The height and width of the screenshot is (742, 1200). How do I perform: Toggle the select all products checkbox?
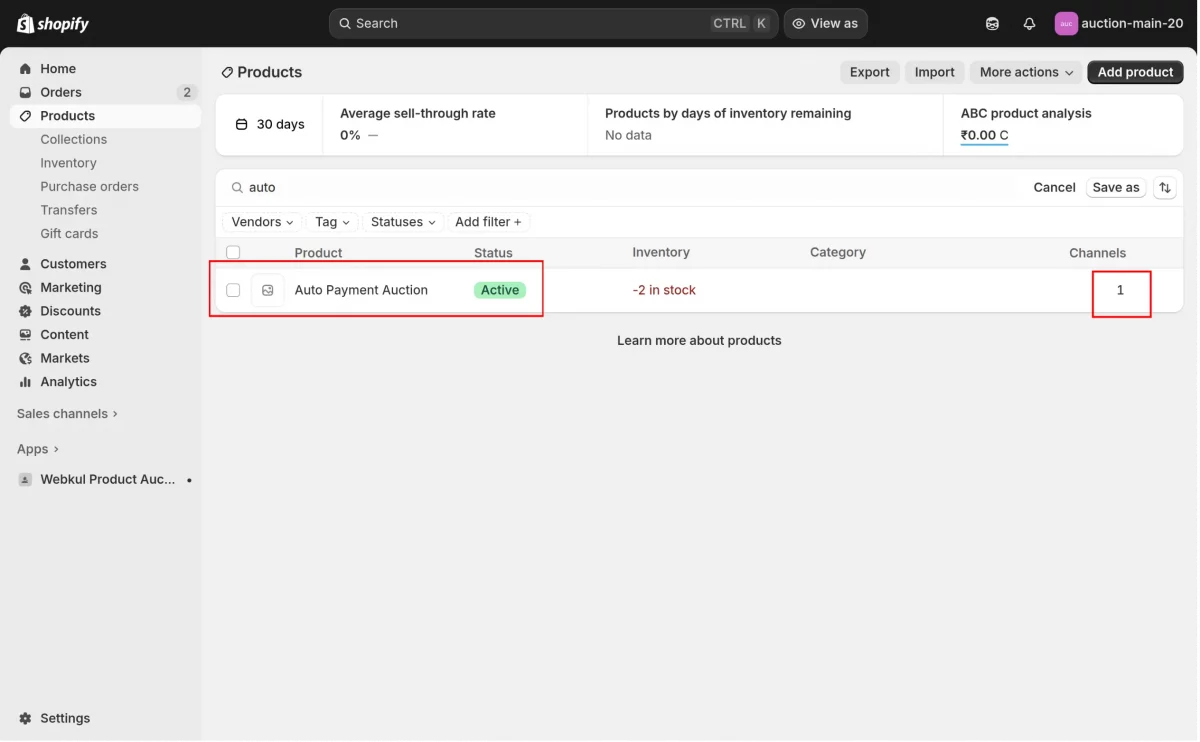coord(233,253)
